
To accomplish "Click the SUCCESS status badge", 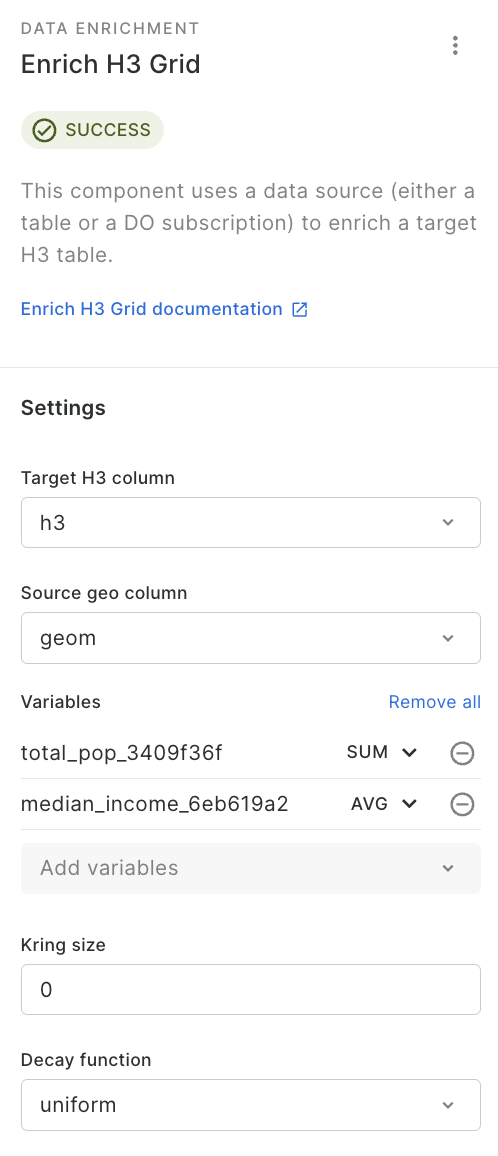I will (92, 130).
